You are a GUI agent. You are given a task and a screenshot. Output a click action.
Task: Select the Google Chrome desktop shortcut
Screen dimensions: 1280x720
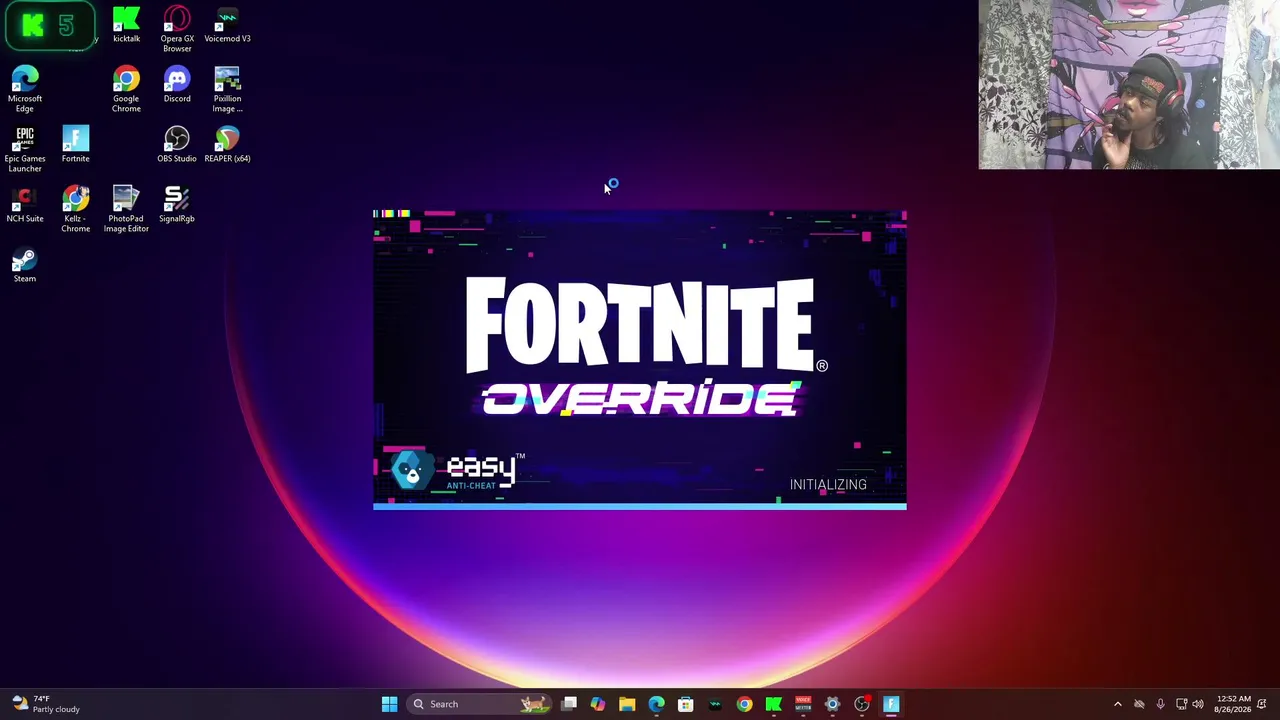click(126, 89)
